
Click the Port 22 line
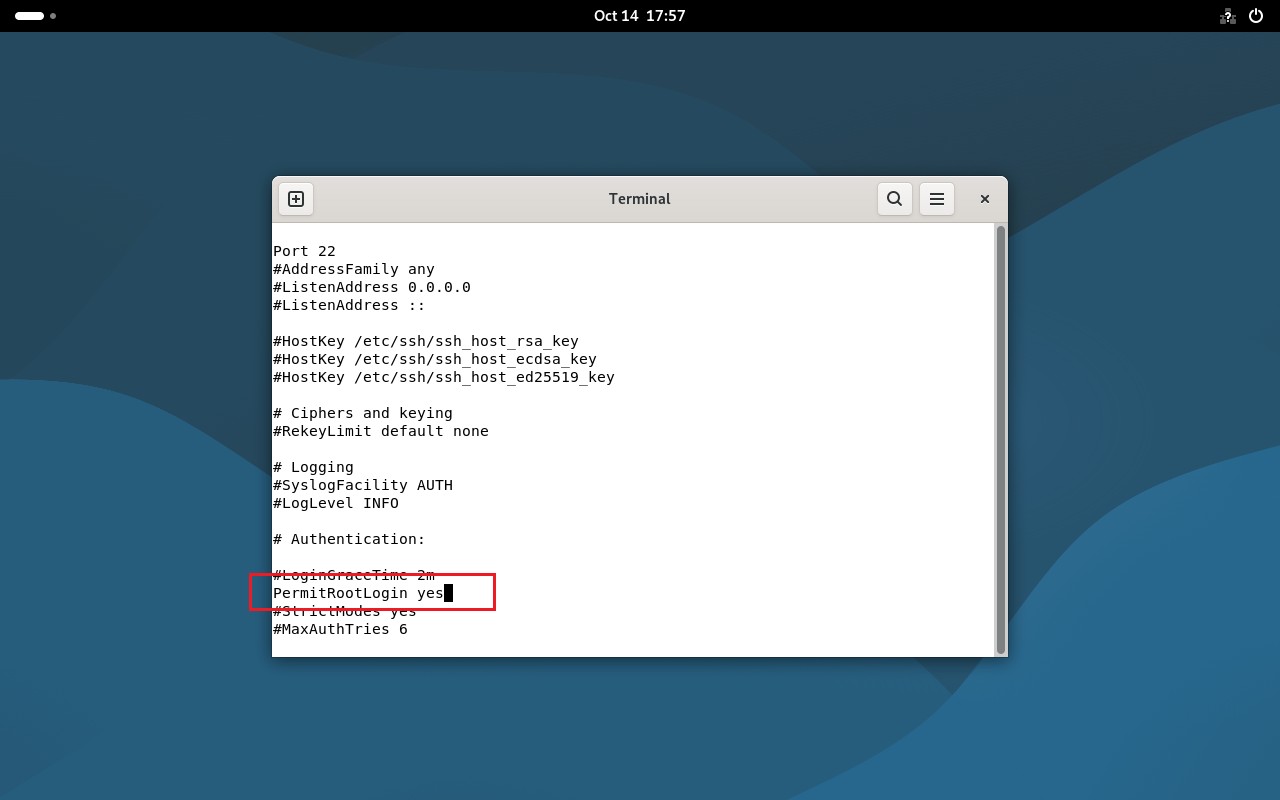pos(304,251)
